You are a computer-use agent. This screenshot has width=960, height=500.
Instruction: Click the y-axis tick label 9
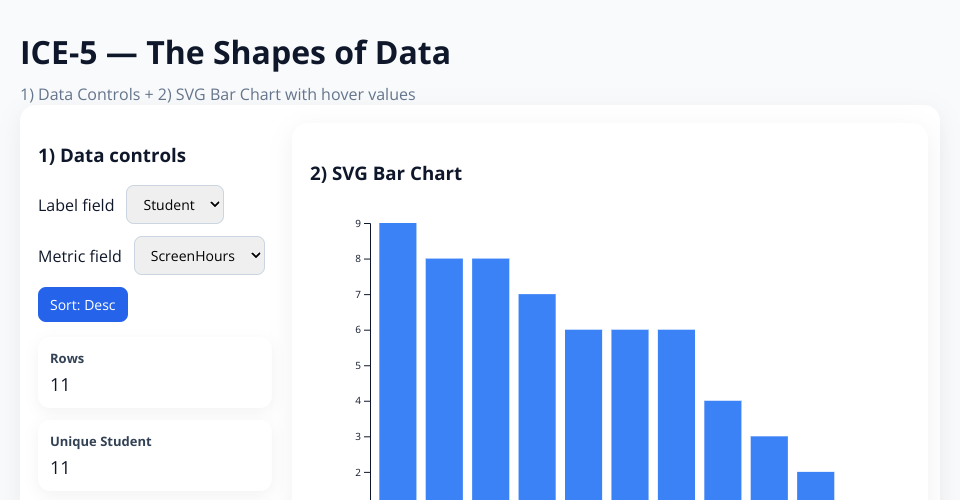click(x=357, y=224)
